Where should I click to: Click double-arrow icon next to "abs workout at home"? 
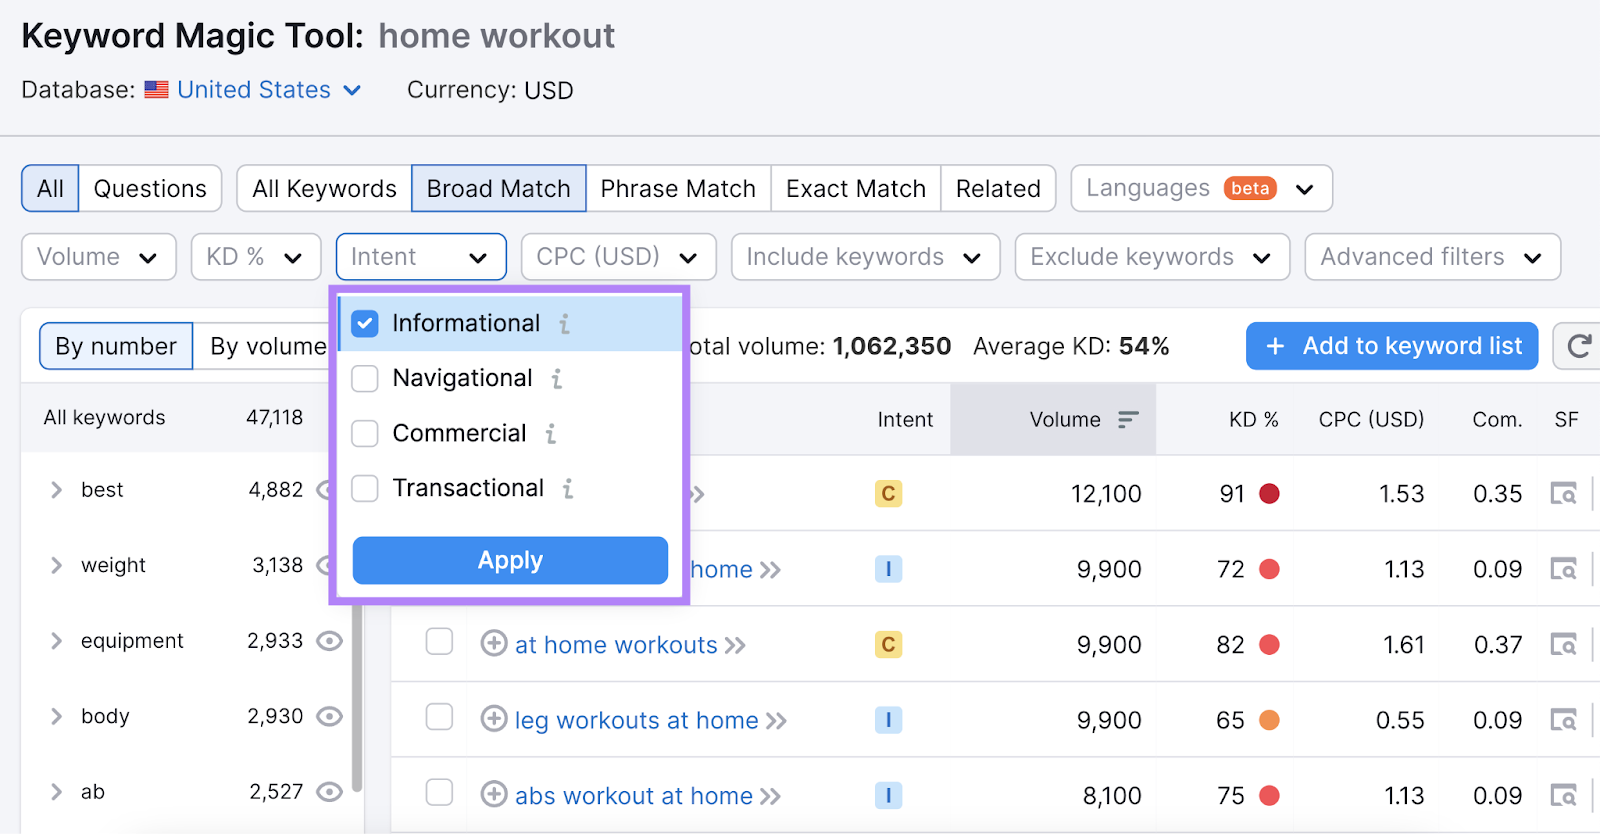click(772, 795)
